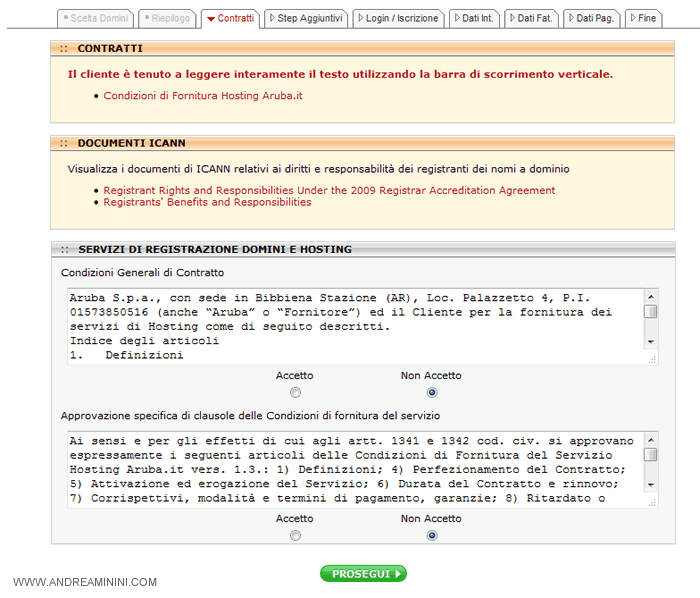Screen dimensions: 700x598
Task: Open Registrants' Benefits and Responsibilities link
Action: pyautogui.click(x=207, y=202)
